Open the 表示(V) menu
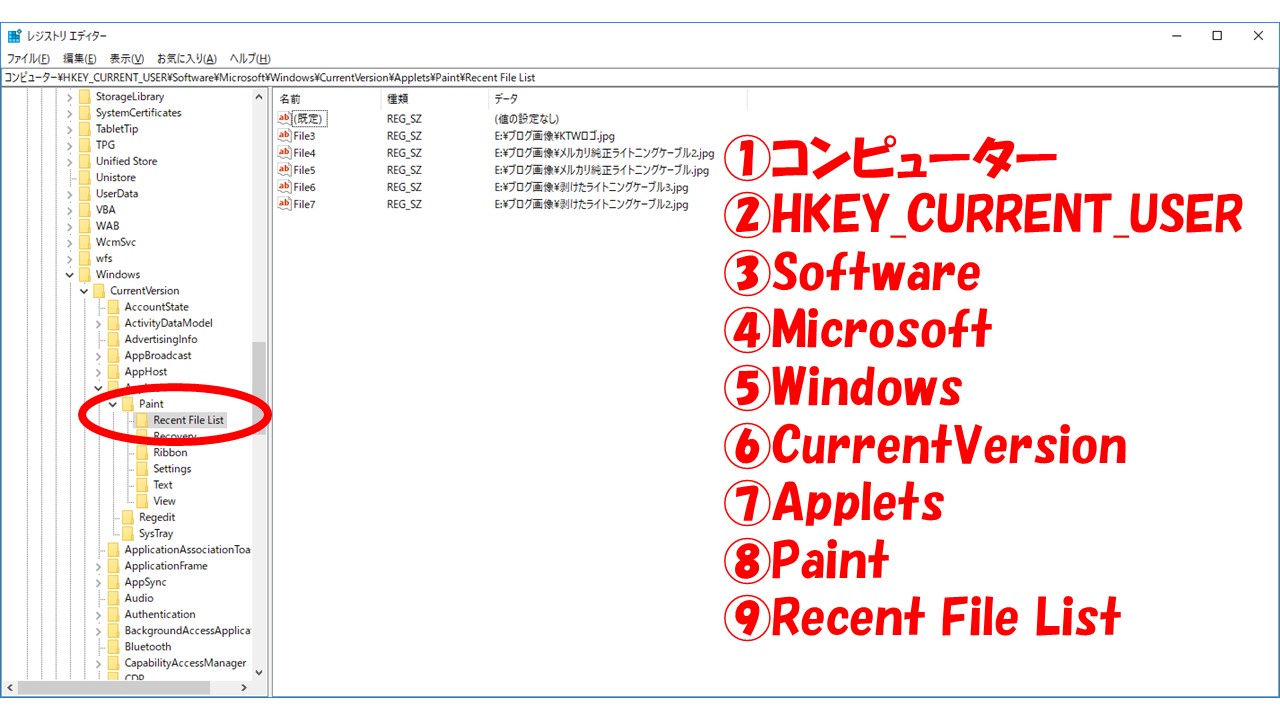The image size is (1280, 720). pyautogui.click(x=126, y=59)
